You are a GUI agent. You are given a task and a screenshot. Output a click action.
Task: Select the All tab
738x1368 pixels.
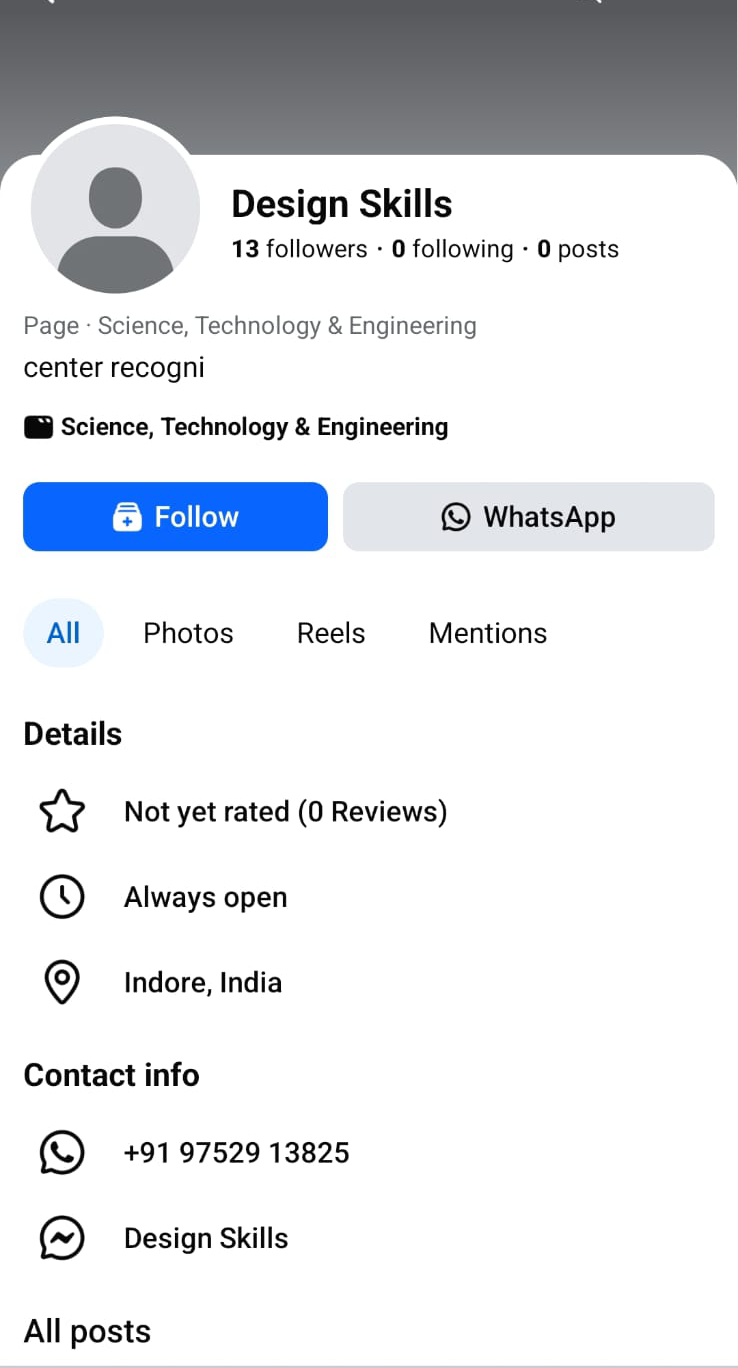(63, 633)
